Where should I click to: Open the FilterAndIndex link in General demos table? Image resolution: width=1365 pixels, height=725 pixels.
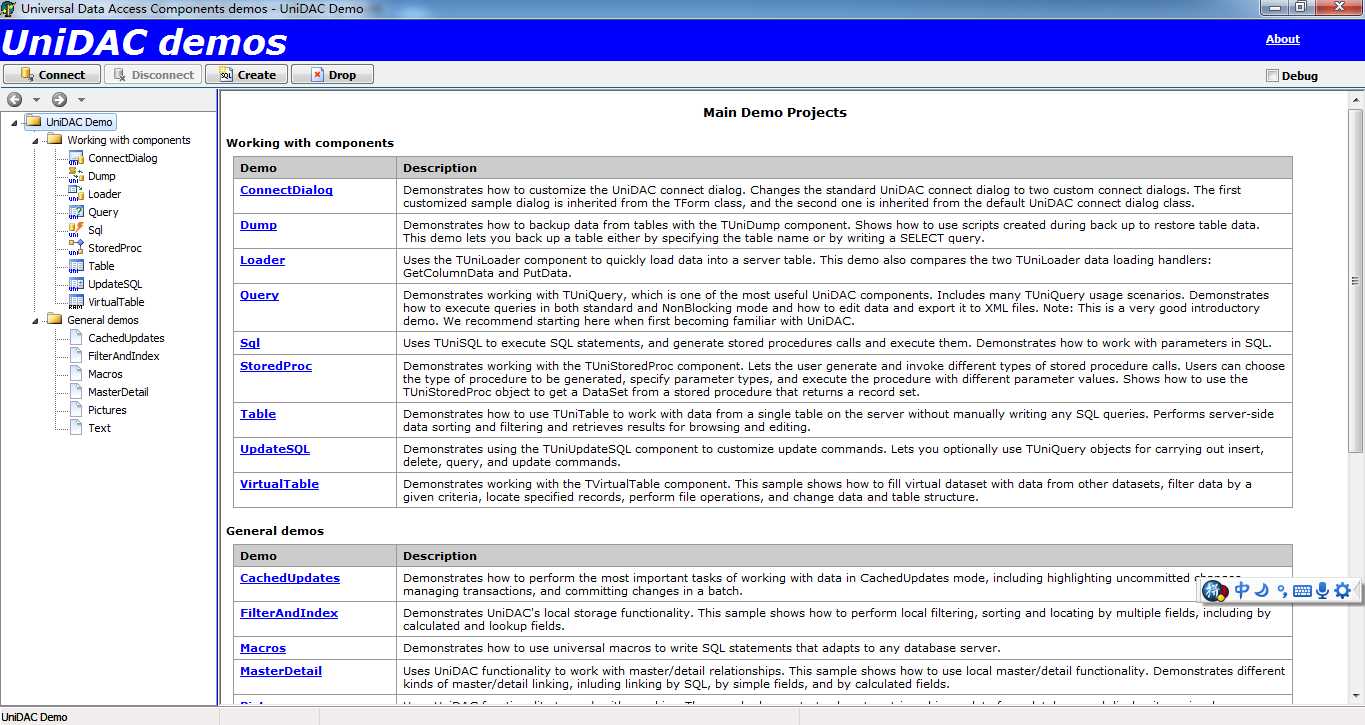(289, 613)
